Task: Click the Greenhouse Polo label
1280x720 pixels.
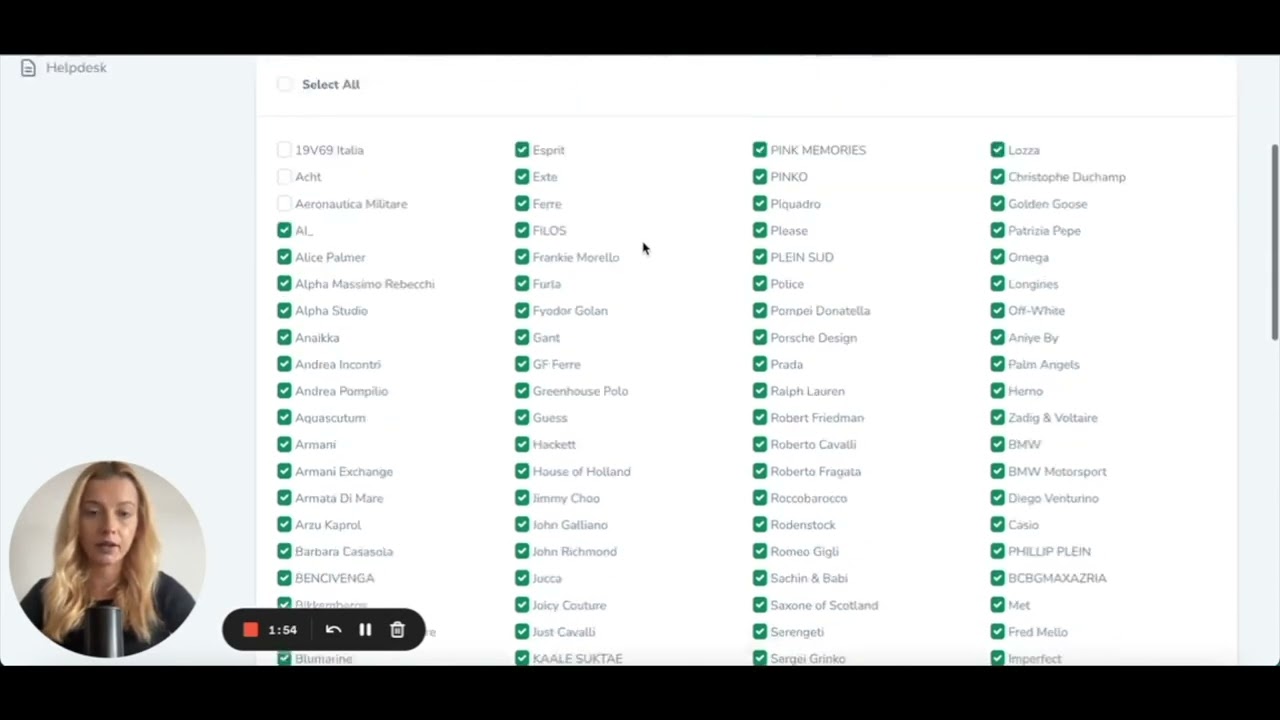Action: pos(580,391)
